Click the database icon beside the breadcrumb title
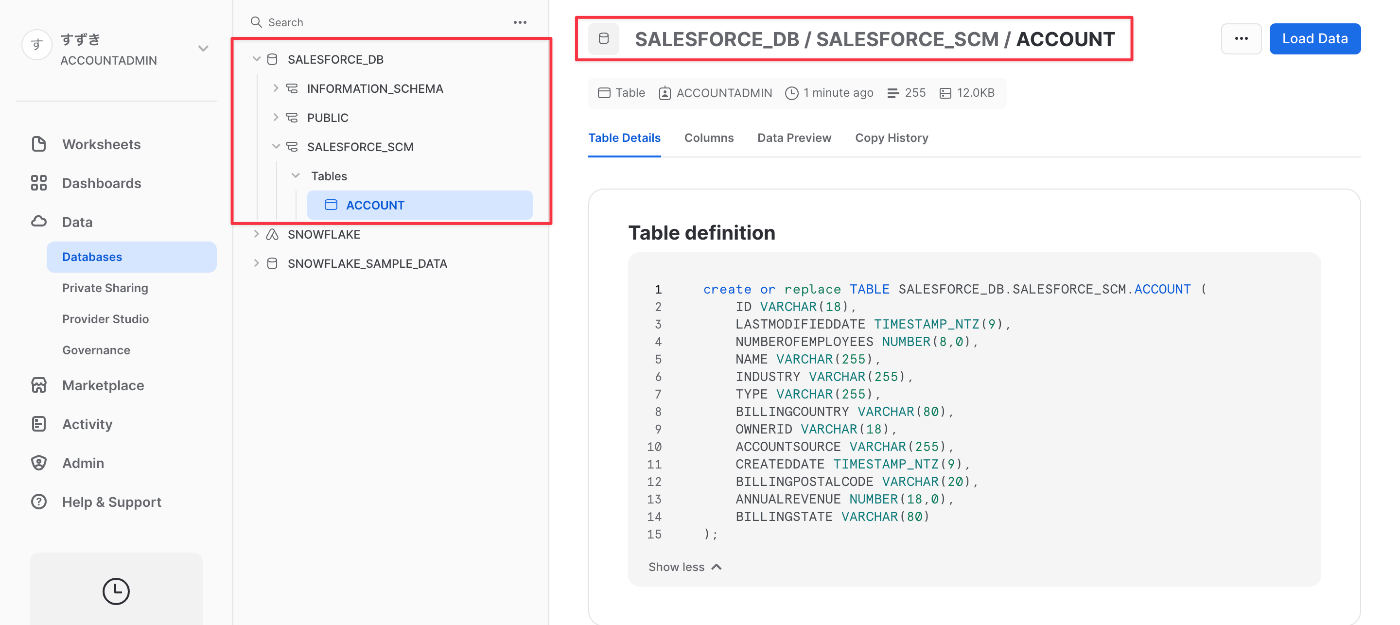This screenshot has width=1400, height=625. [x=603, y=39]
